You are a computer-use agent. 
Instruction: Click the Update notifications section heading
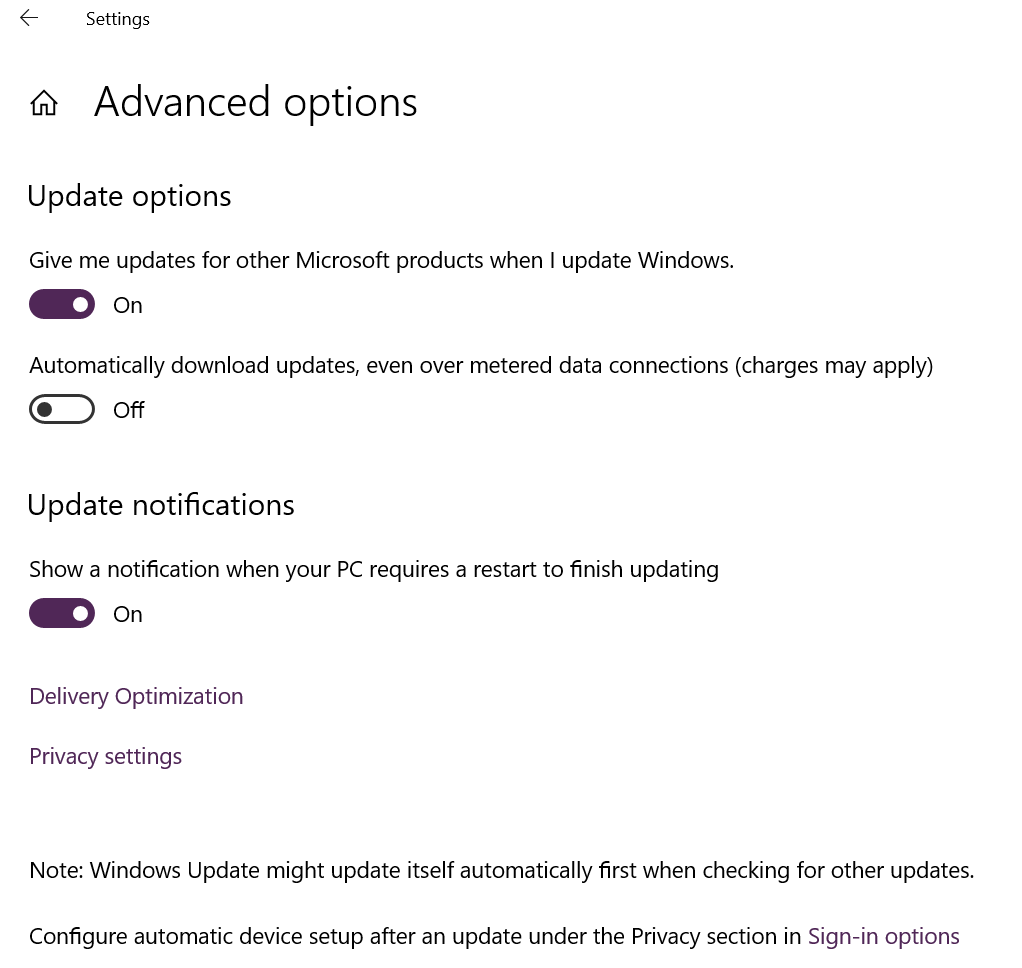point(161,505)
